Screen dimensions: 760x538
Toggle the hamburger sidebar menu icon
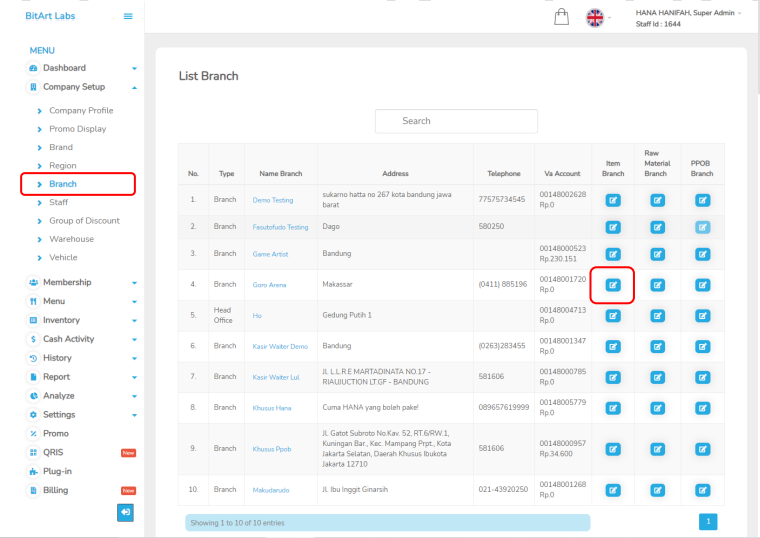(x=127, y=16)
